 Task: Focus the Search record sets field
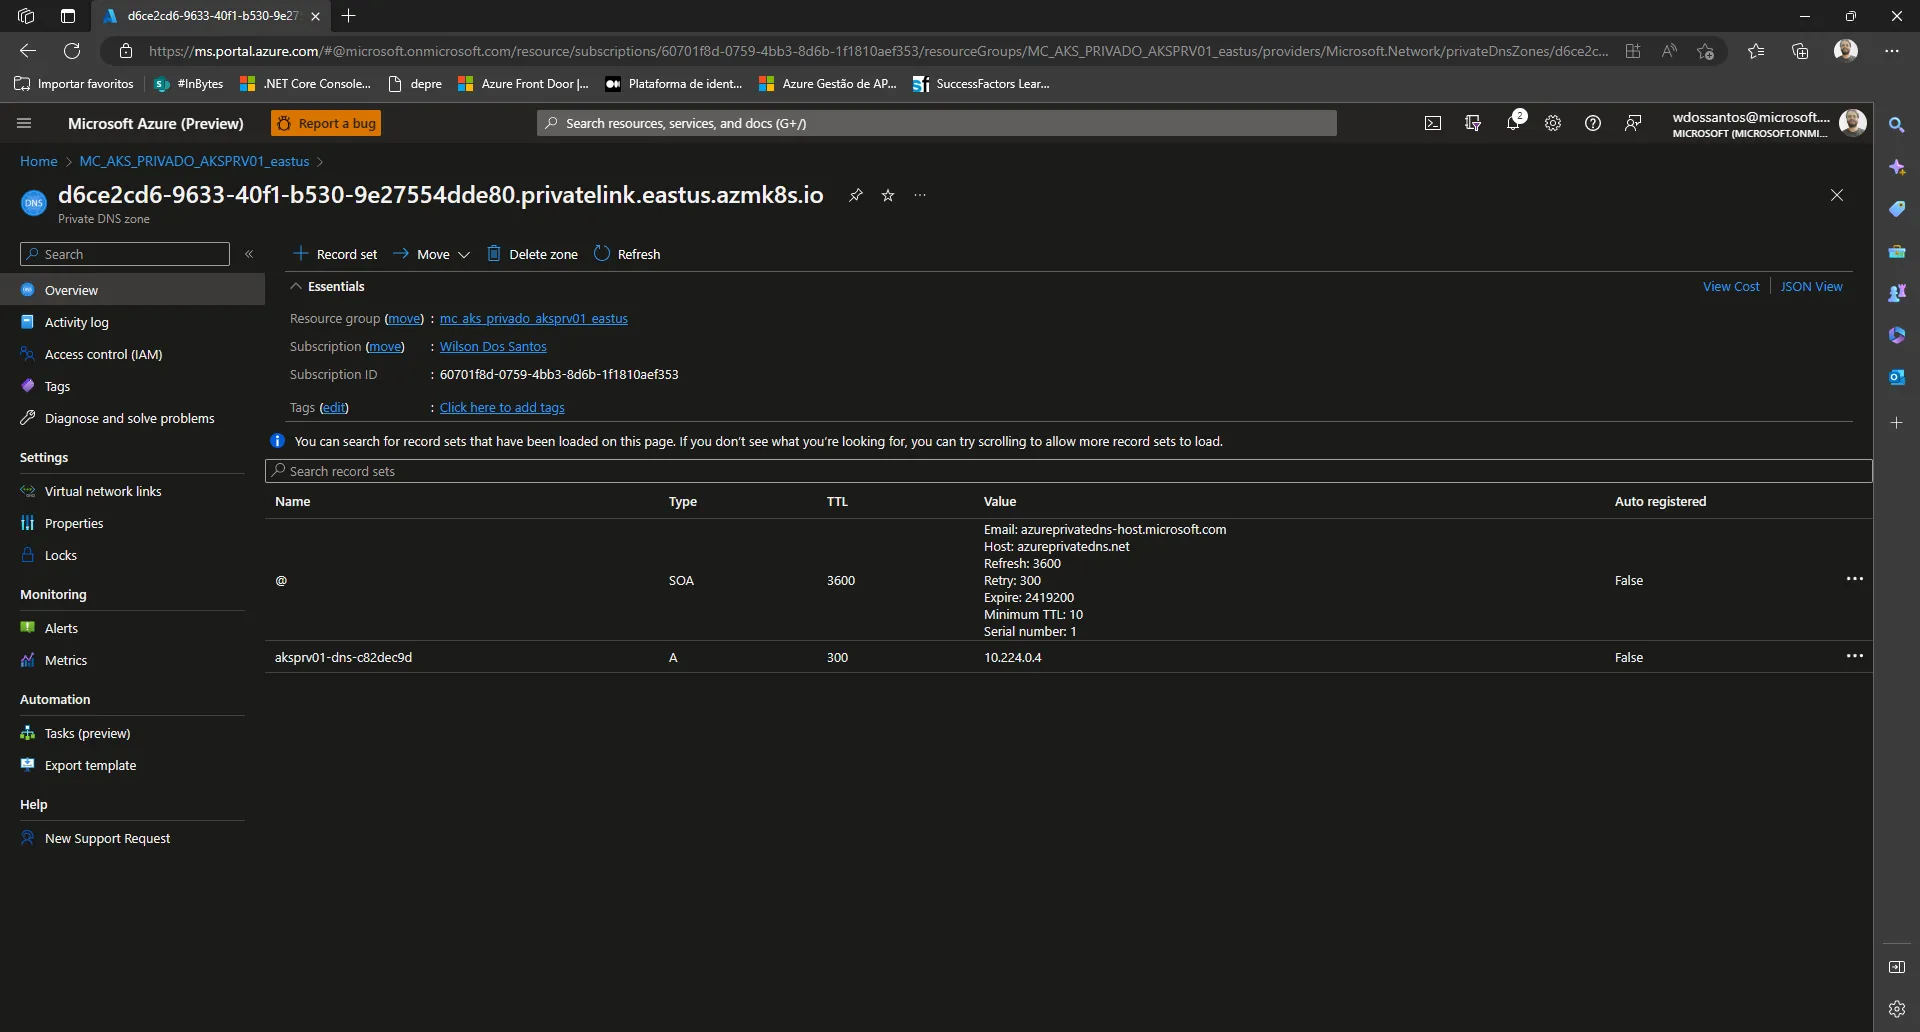click(x=1068, y=471)
